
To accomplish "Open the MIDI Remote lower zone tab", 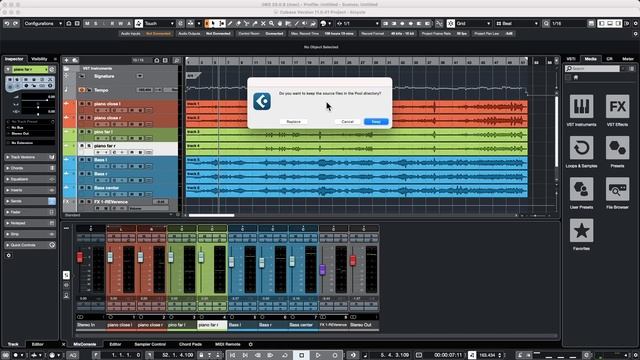I will click(227, 344).
